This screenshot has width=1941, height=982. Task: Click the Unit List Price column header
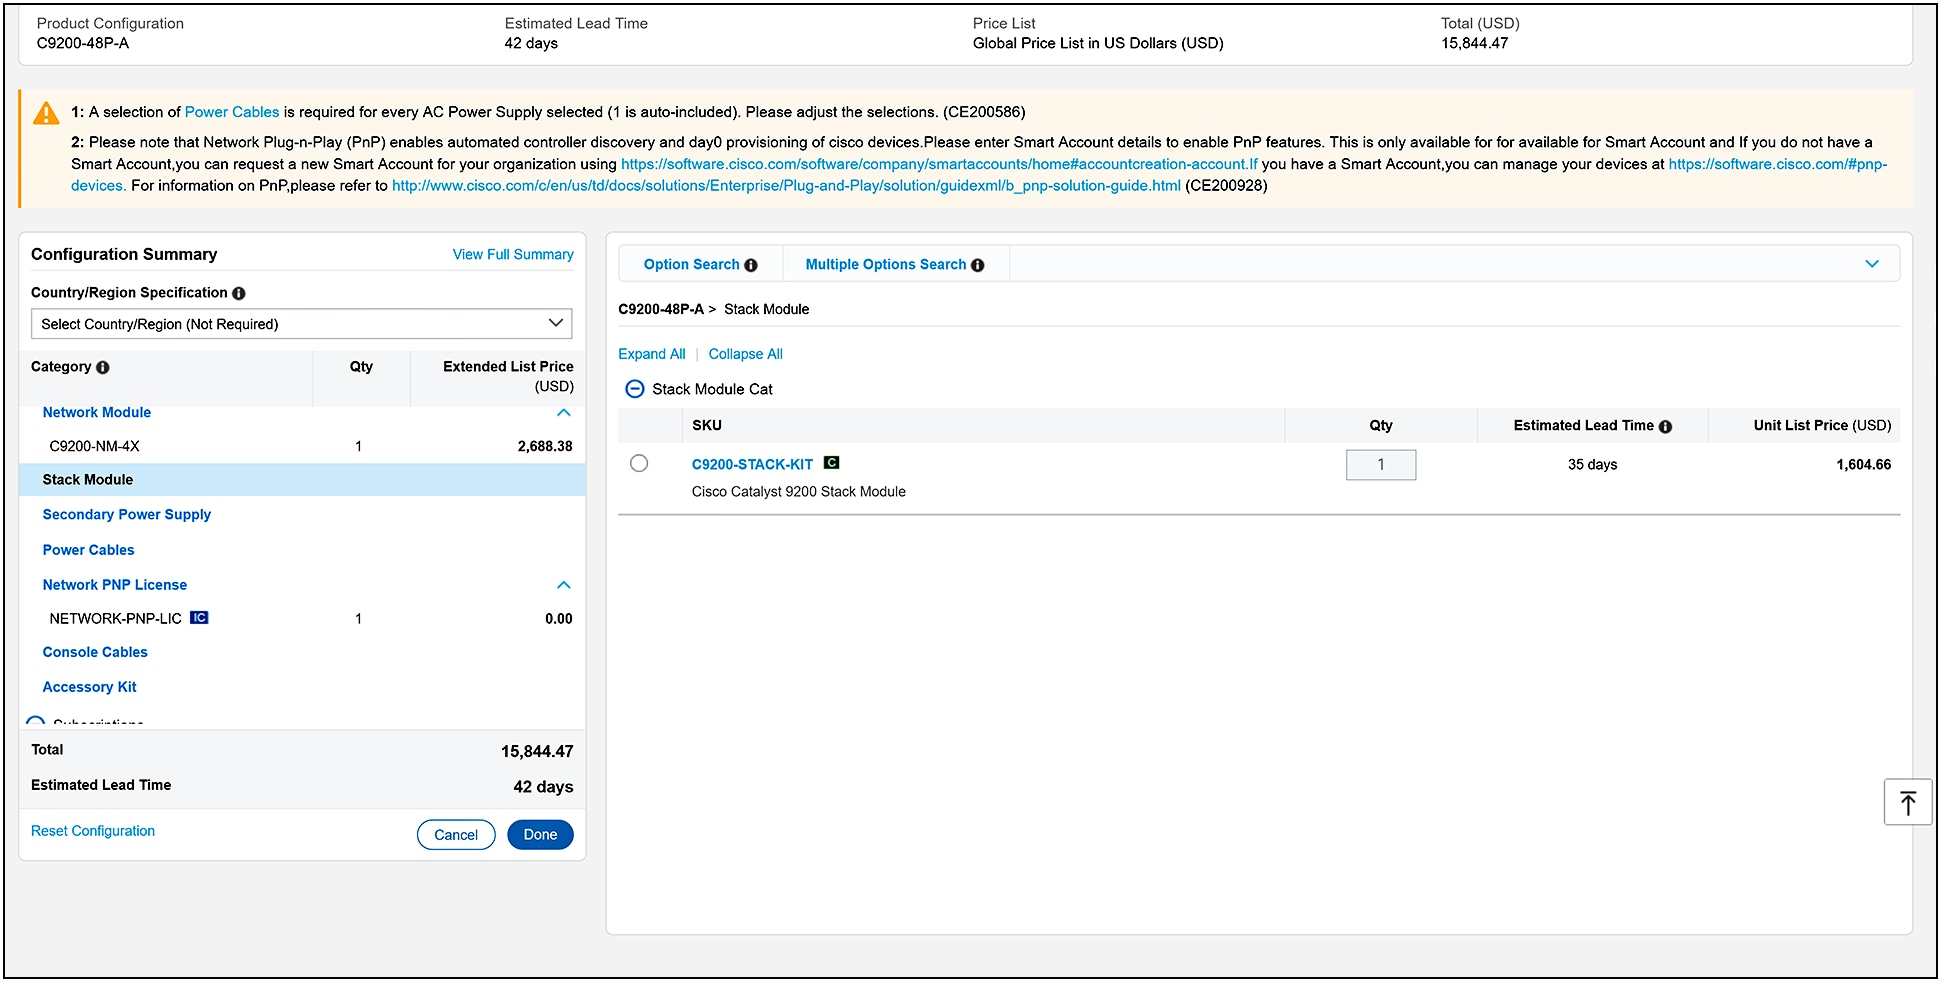coord(1822,425)
